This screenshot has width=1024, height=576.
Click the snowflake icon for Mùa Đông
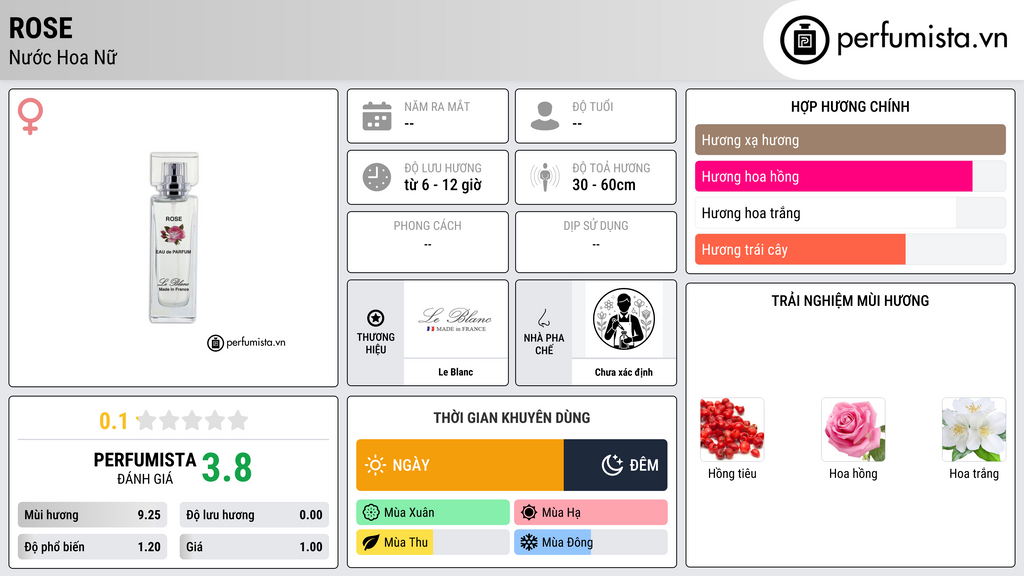click(x=529, y=542)
